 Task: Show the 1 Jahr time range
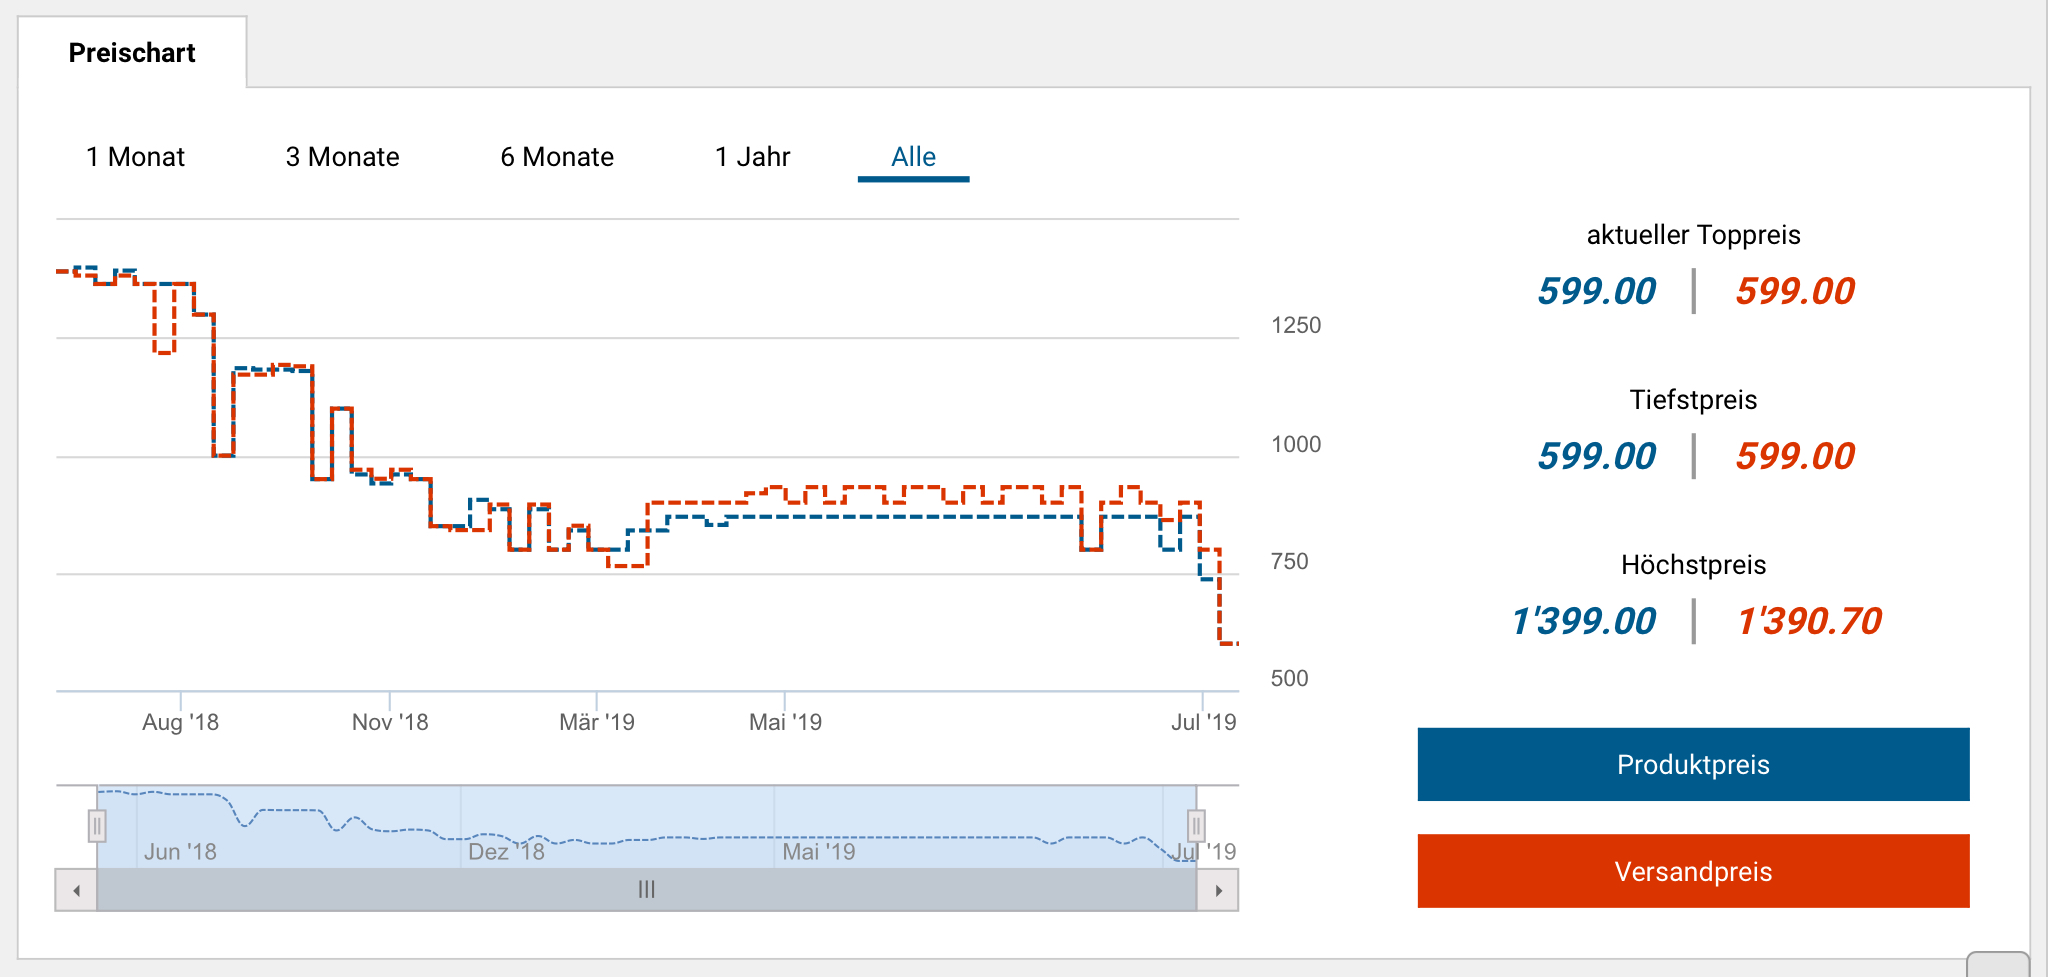(x=752, y=157)
